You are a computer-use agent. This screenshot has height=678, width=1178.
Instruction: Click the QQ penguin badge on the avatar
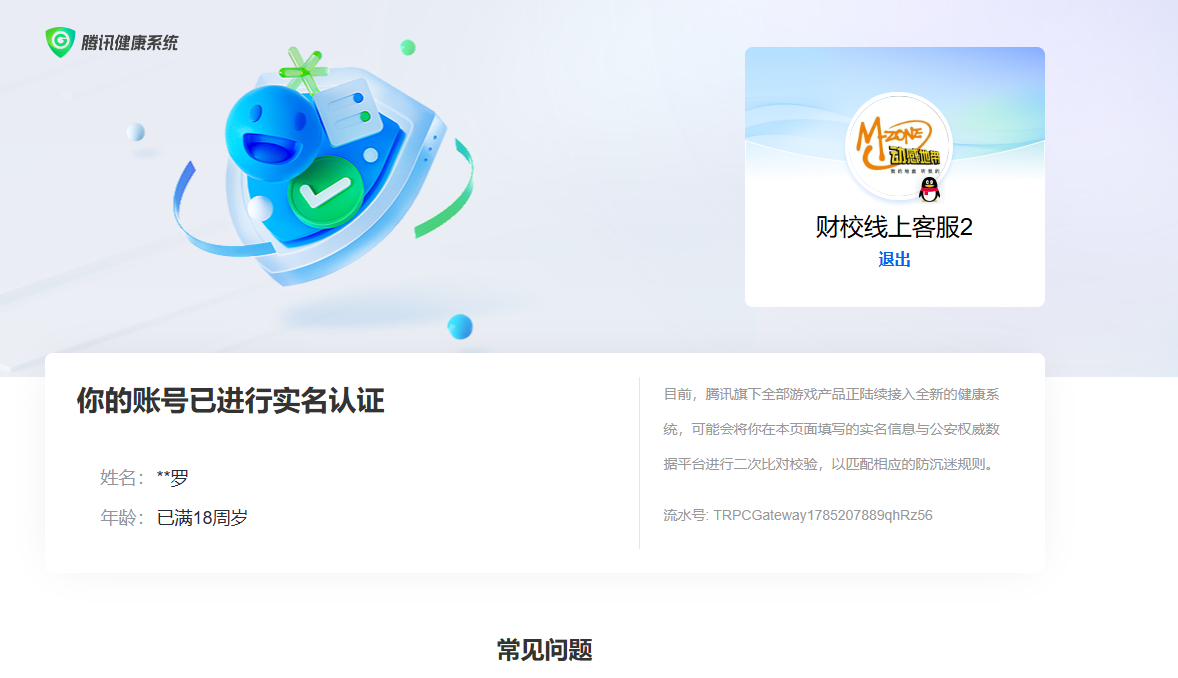(x=929, y=189)
